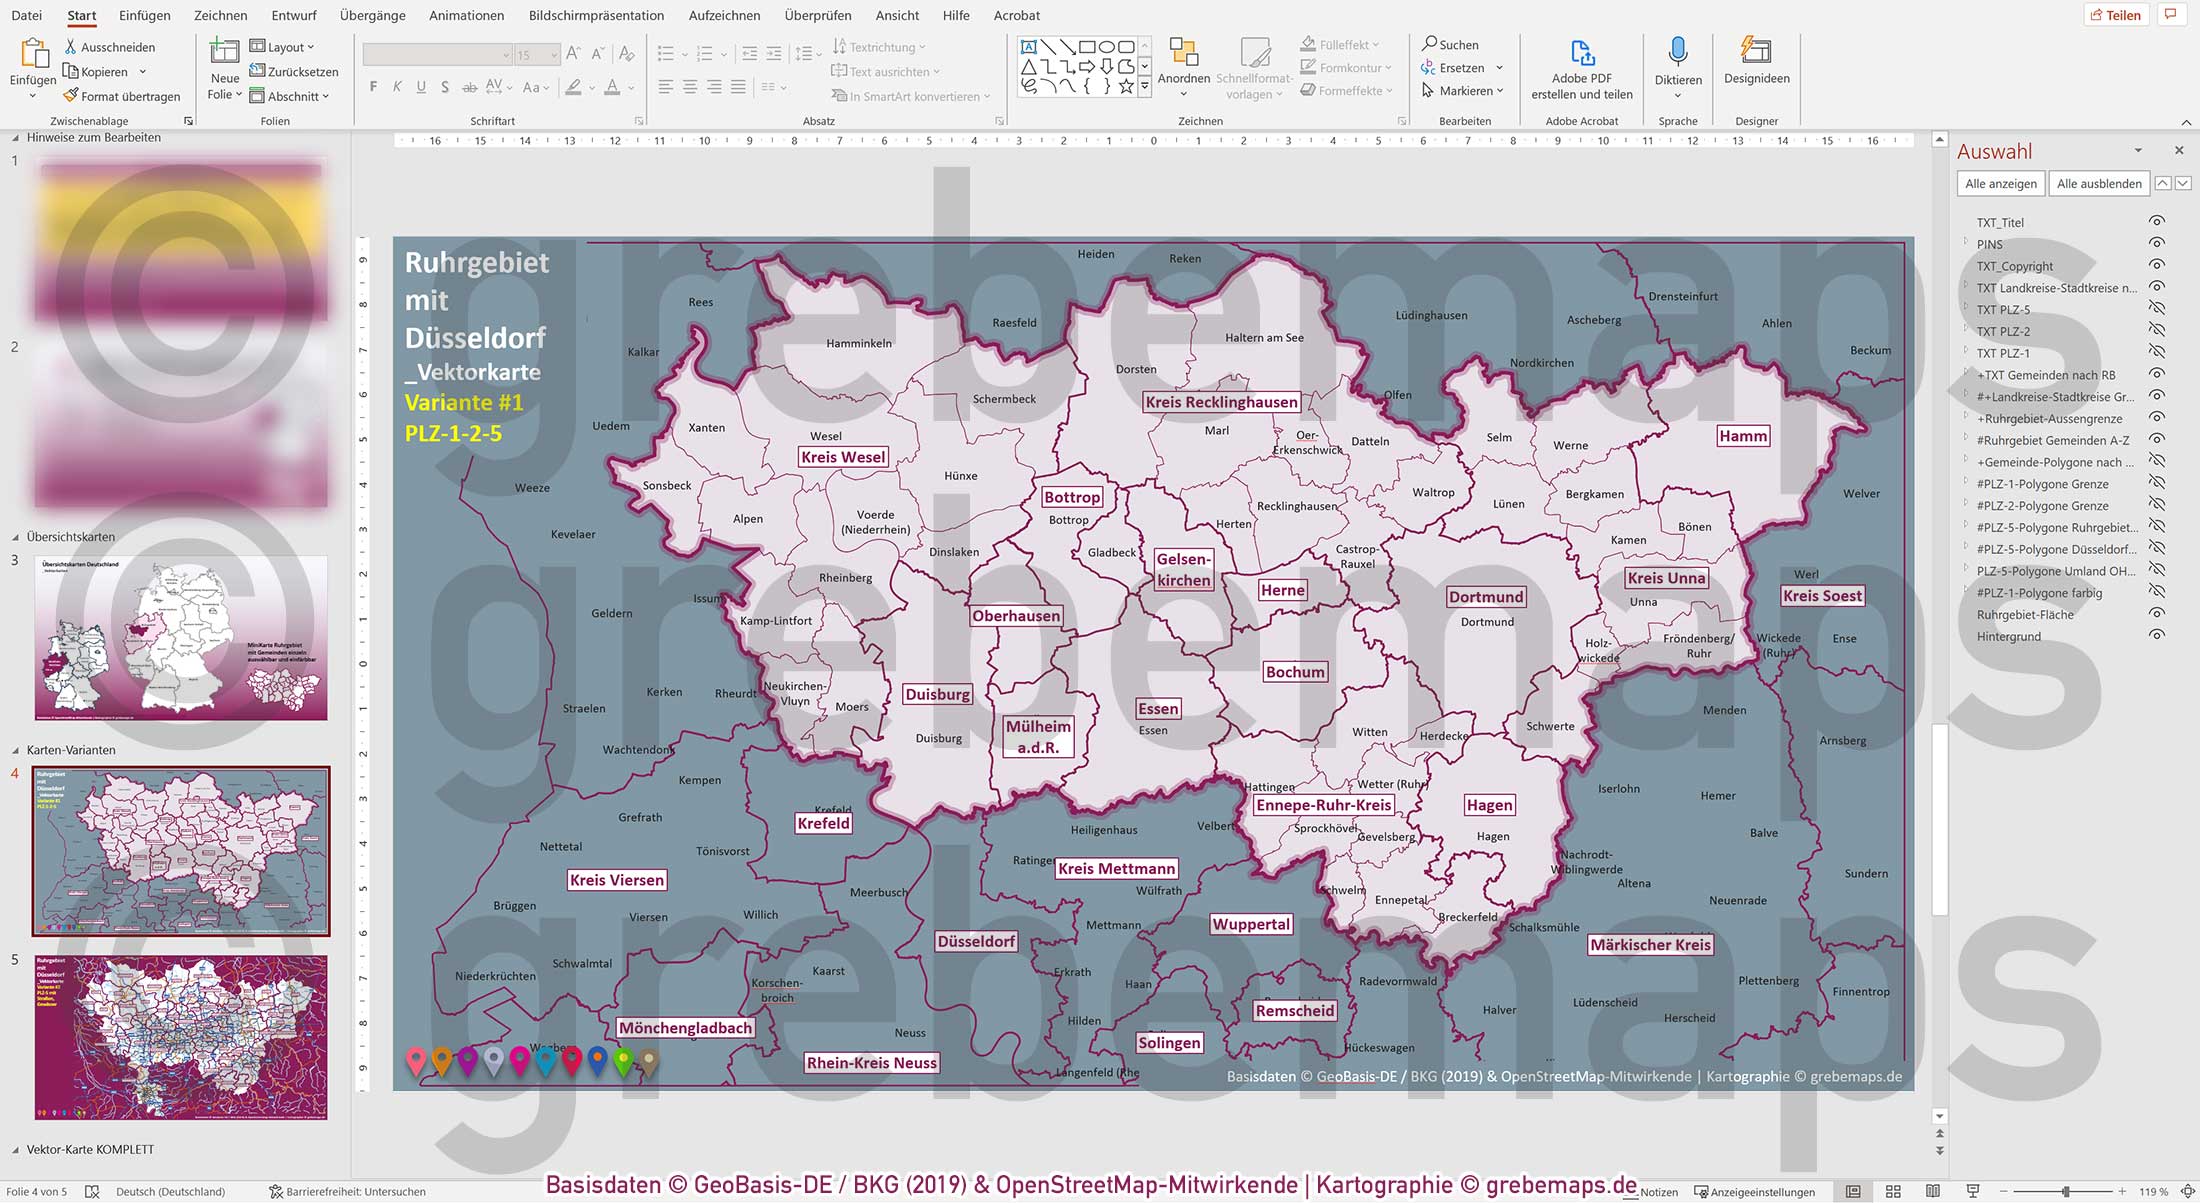Click the Teilen button top right
This screenshot has height=1203, width=2200.
[x=2117, y=14]
